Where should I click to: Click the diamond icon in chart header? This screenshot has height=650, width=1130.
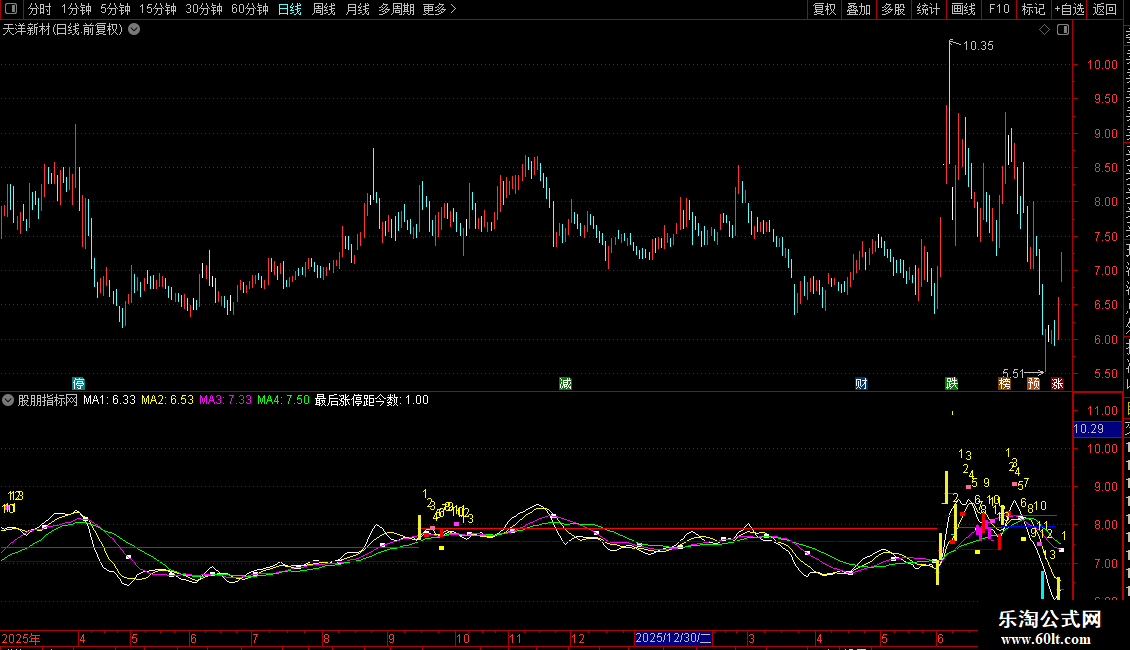(x=1044, y=30)
